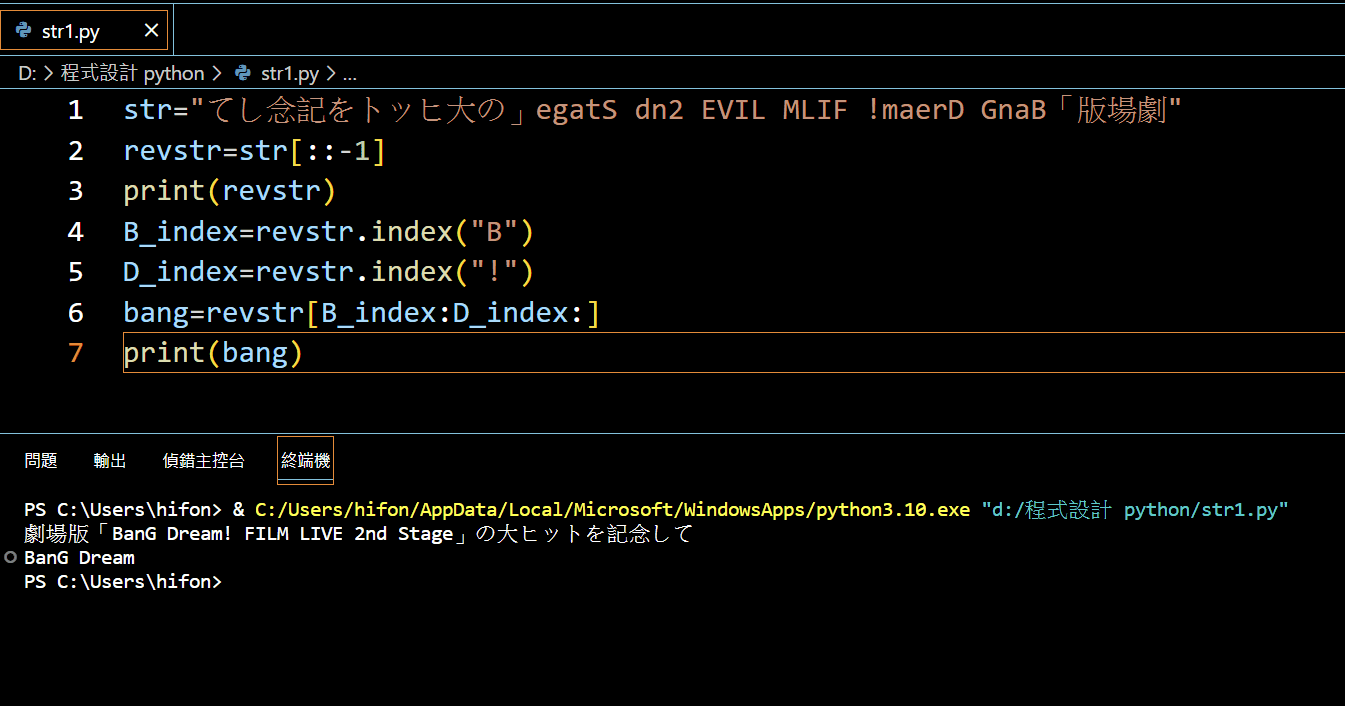
Task: Place cursor on print(bang) in line 7
Action: click(212, 353)
